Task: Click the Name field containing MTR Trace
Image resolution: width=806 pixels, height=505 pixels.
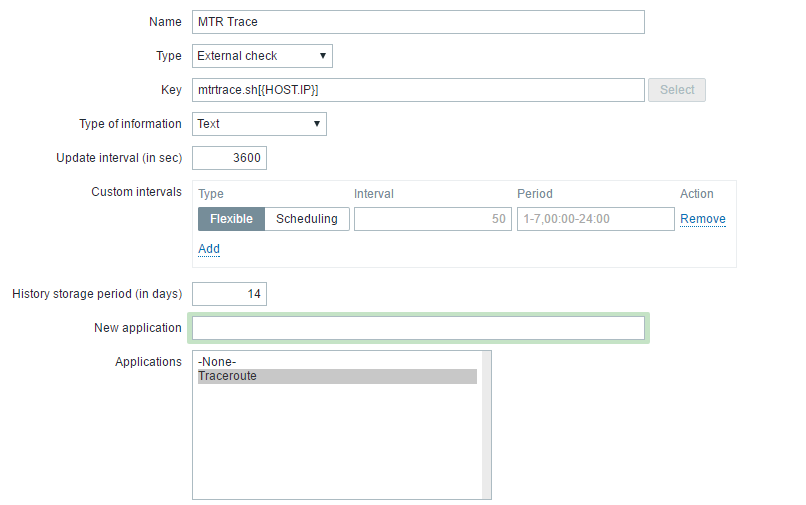Action: 417,22
